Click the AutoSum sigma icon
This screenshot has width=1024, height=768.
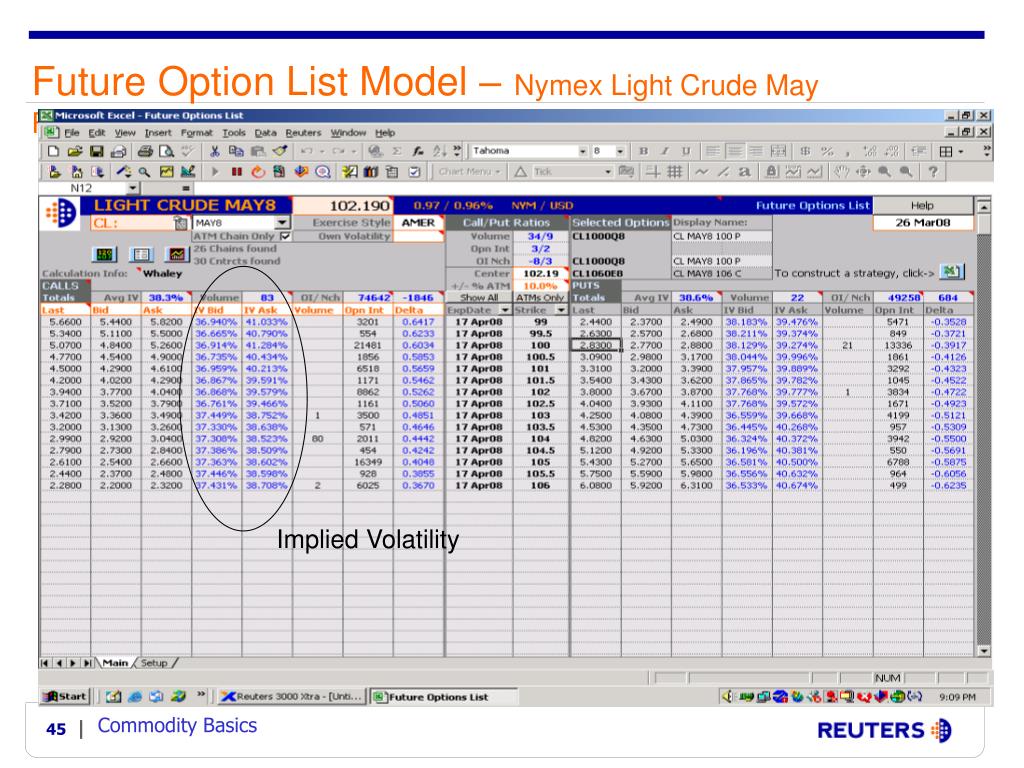point(396,152)
